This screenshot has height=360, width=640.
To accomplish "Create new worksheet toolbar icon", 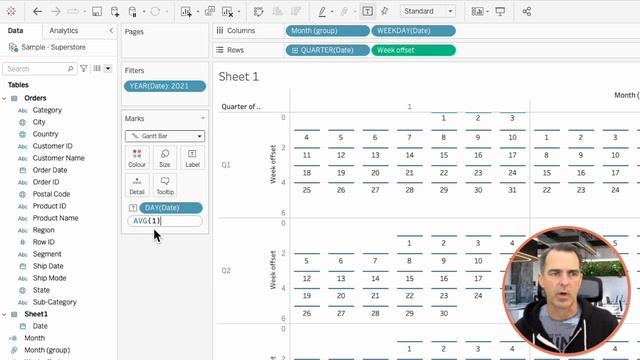I will pos(186,11).
